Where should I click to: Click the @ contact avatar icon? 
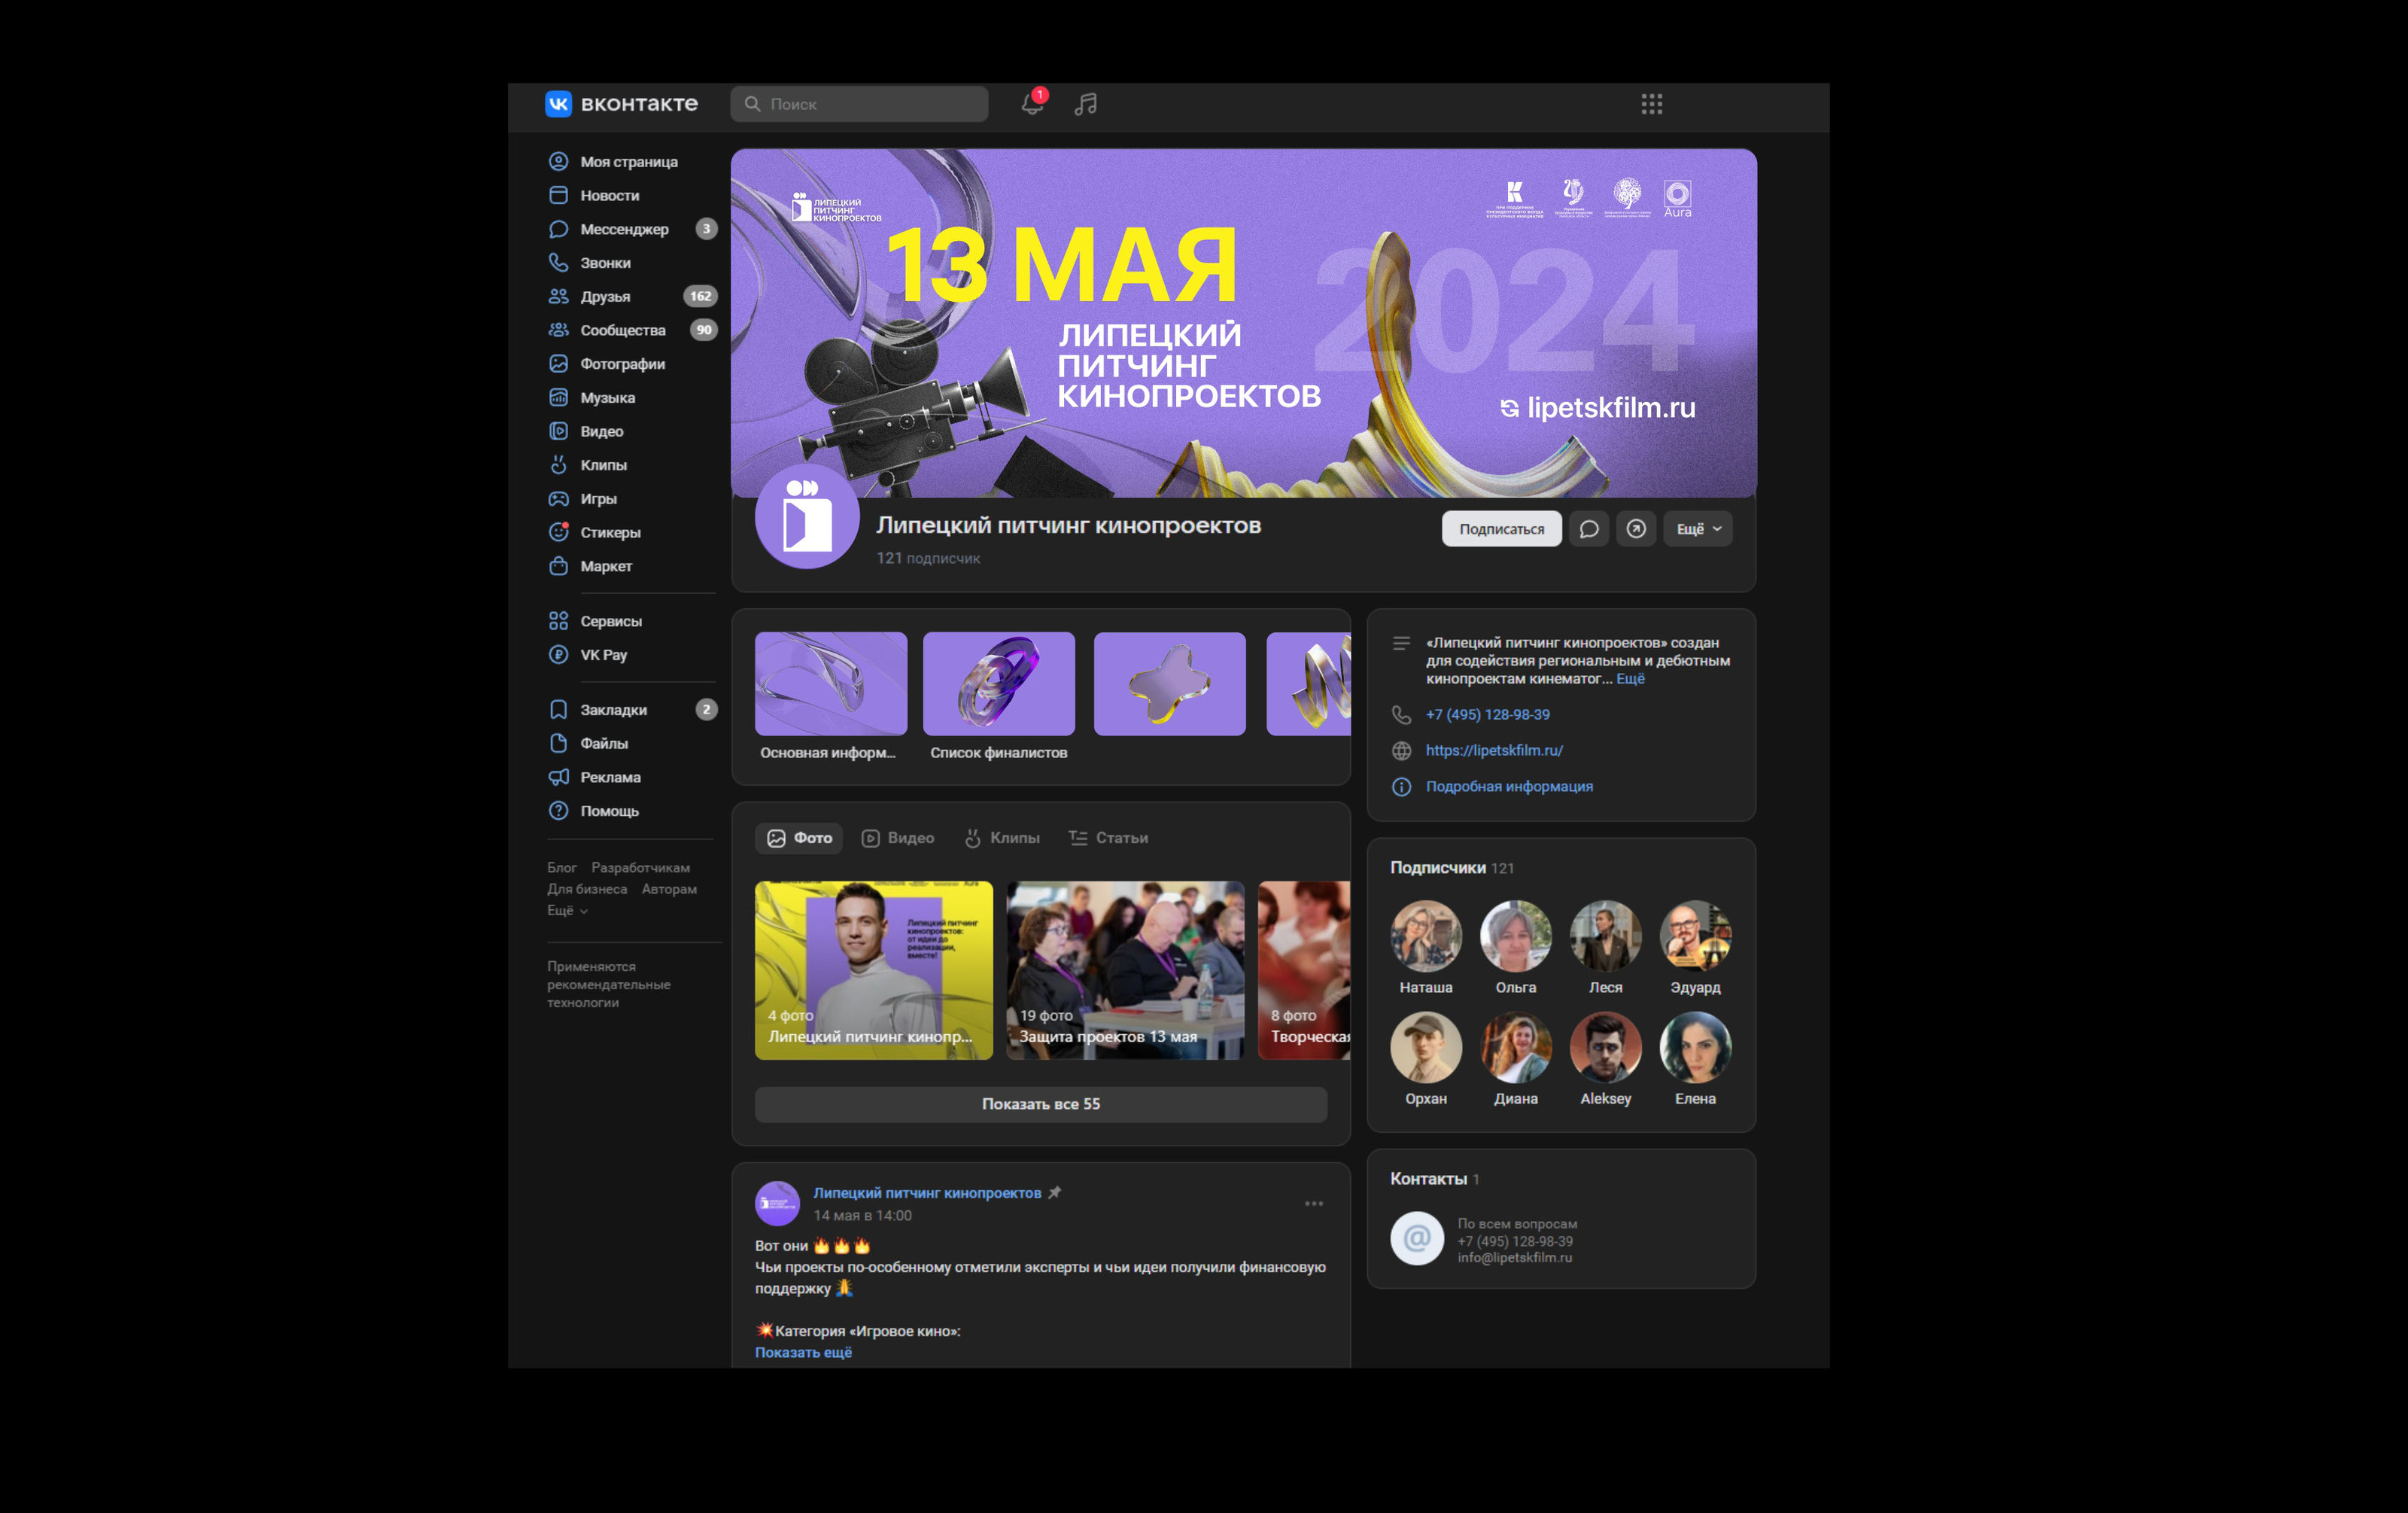click(x=1416, y=1239)
